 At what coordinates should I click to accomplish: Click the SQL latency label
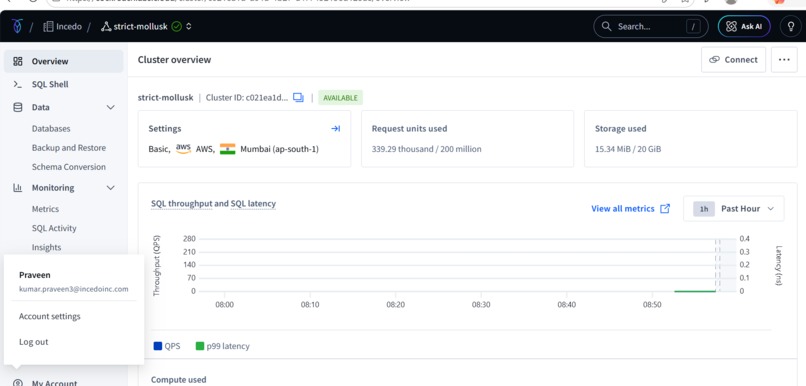[253, 204]
